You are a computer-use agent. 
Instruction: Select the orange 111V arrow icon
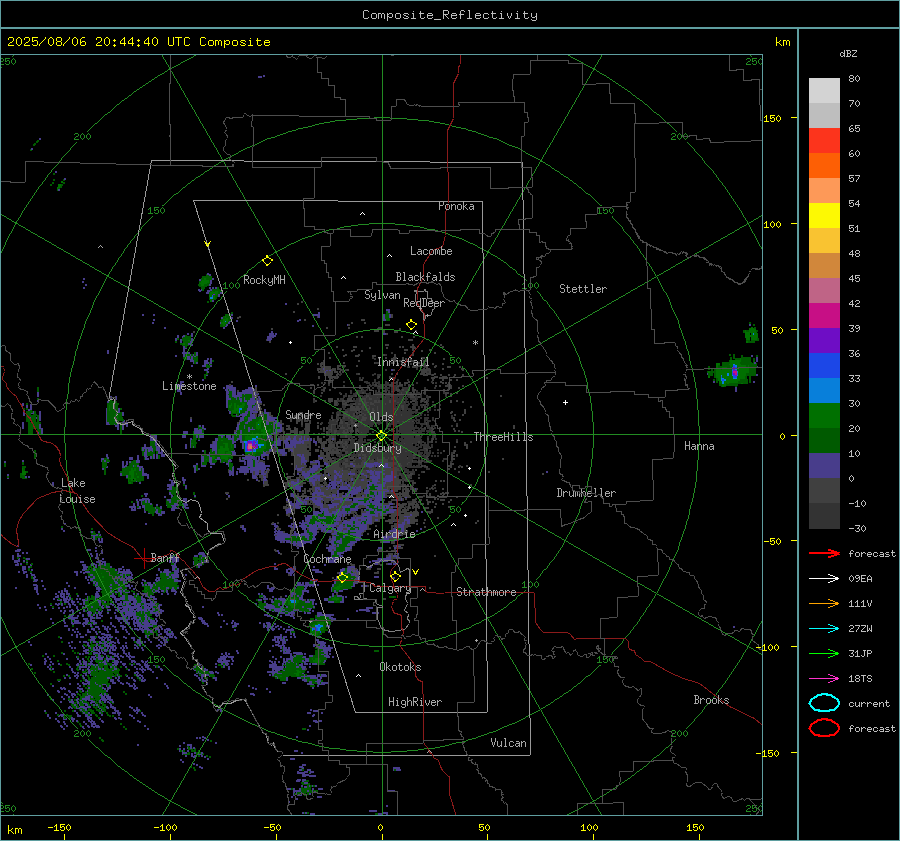(x=824, y=603)
